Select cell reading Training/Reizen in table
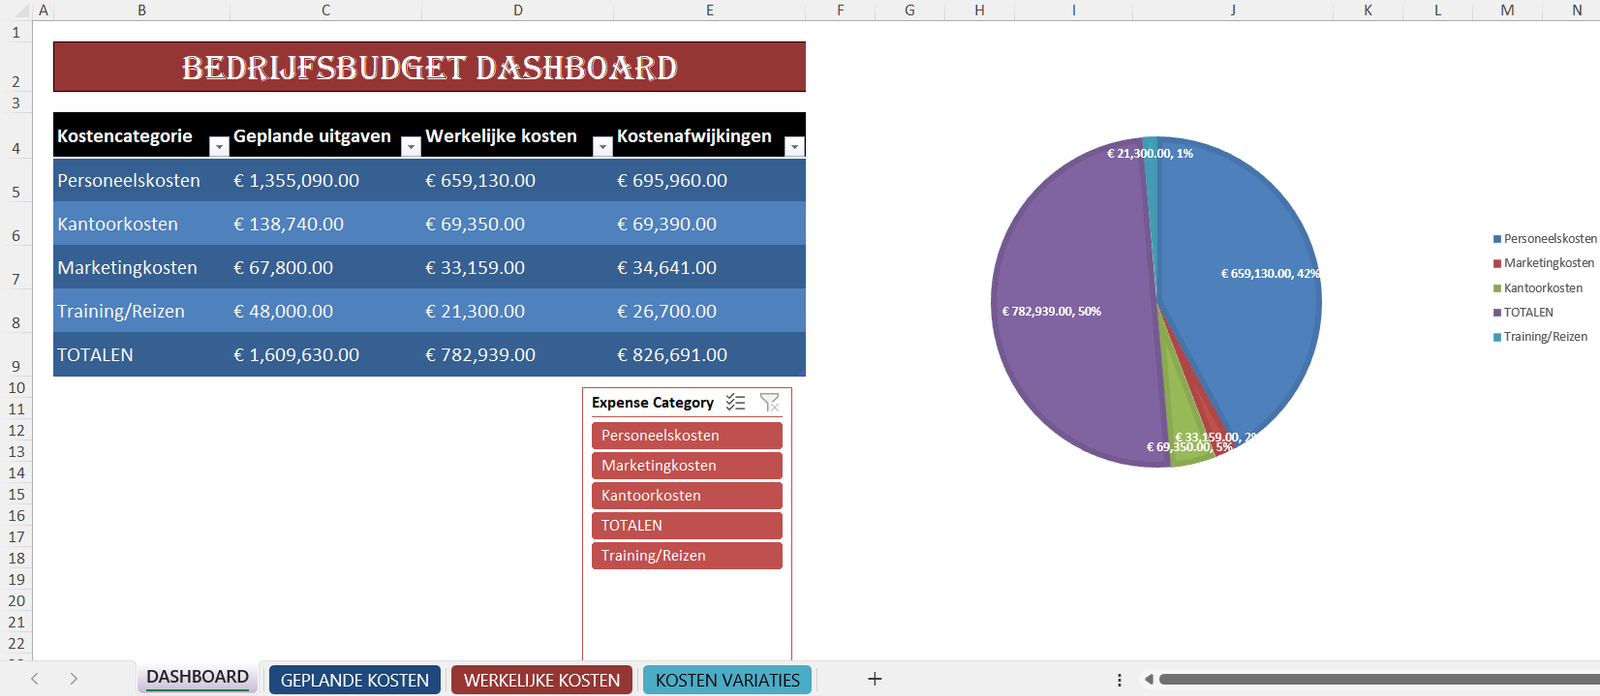Viewport: 1600px width, 696px height. coord(141,311)
